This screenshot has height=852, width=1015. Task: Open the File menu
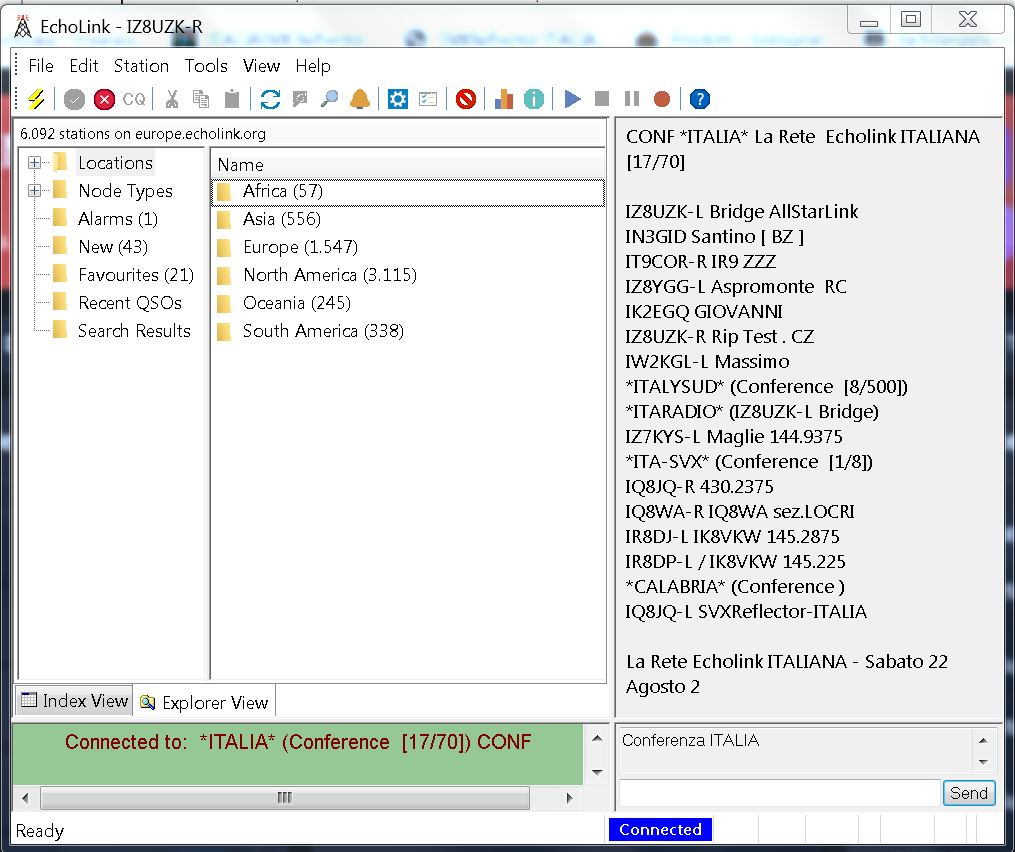[41, 66]
